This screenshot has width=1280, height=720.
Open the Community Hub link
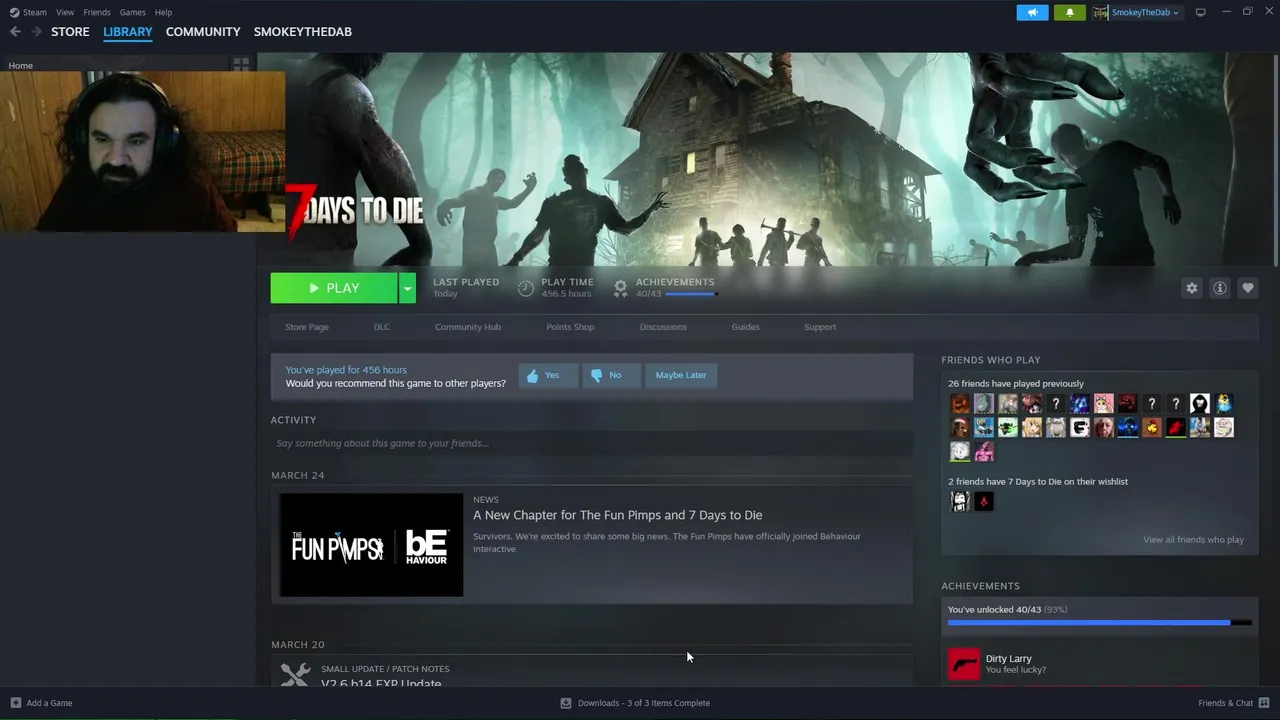[468, 327]
